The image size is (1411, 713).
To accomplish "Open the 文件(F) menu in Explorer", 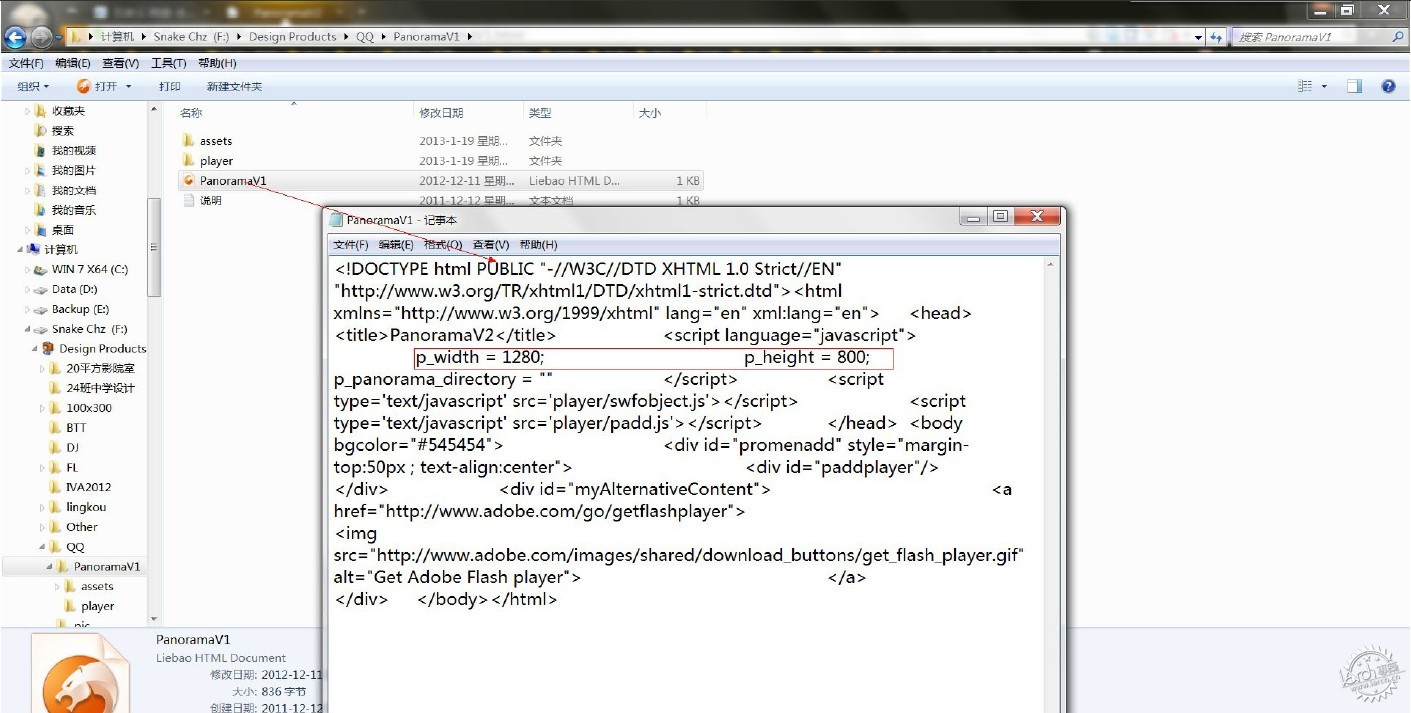I will (x=25, y=63).
